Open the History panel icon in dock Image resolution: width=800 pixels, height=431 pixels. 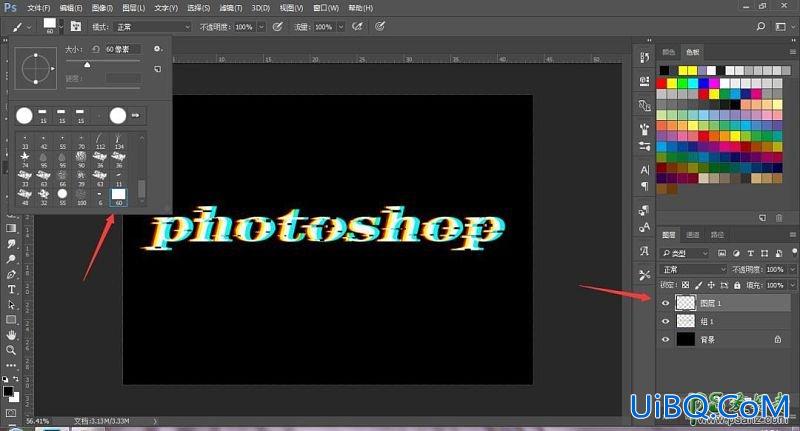(644, 57)
